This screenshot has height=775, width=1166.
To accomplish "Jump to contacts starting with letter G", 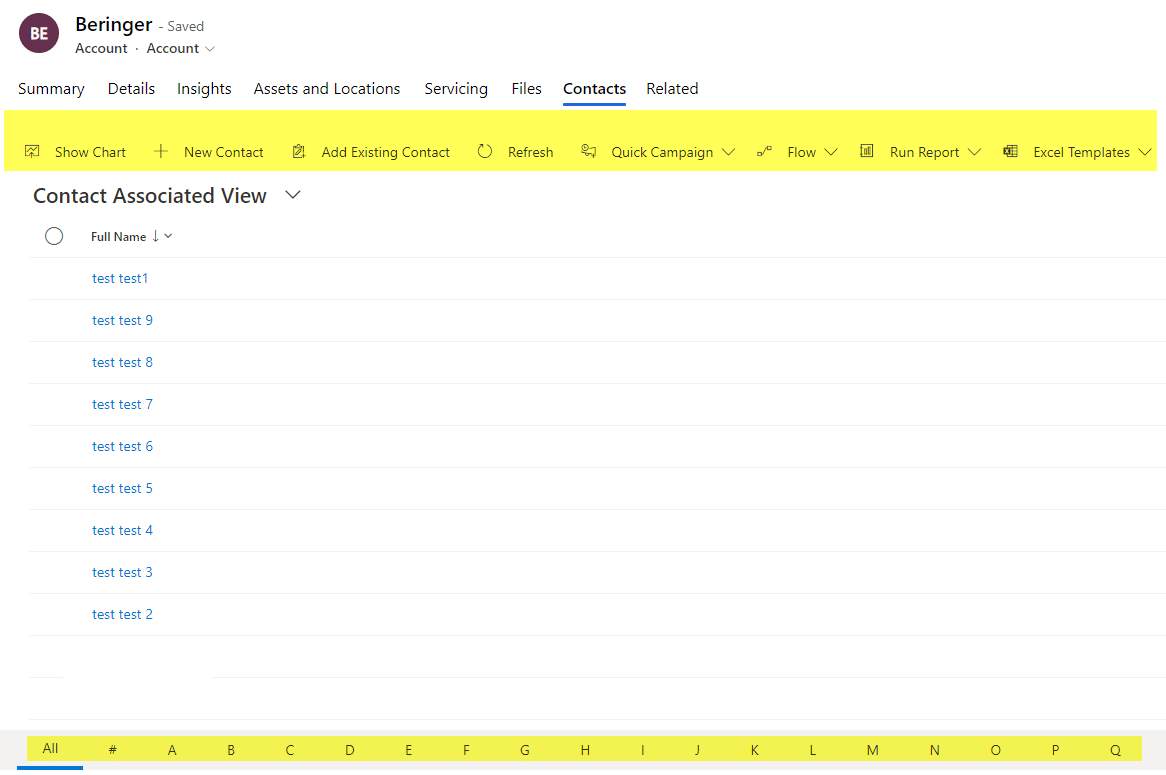I will coord(524,749).
